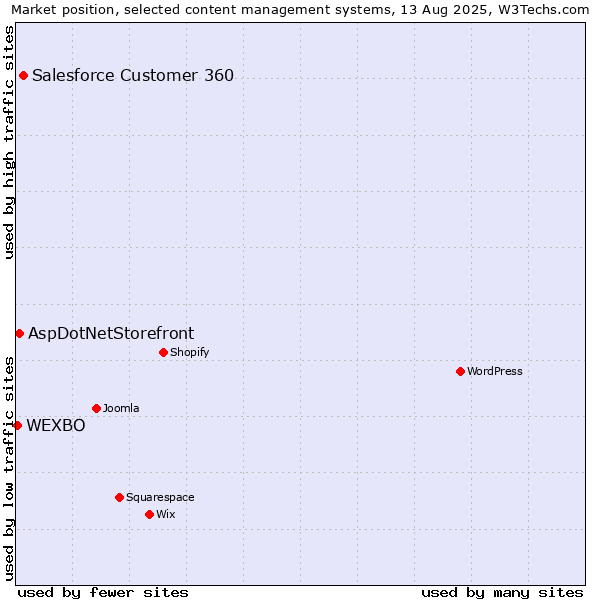Click the 'used by low traffic sites' label
Screen dimensions: 600x600
[x=9, y=469]
